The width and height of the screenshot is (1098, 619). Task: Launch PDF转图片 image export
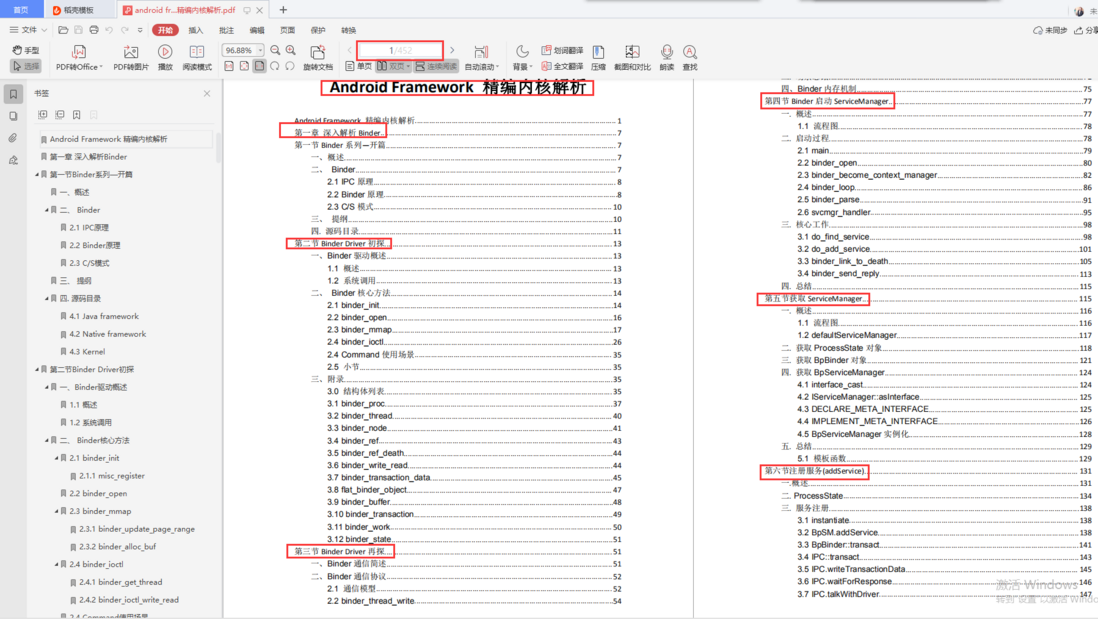coord(131,57)
